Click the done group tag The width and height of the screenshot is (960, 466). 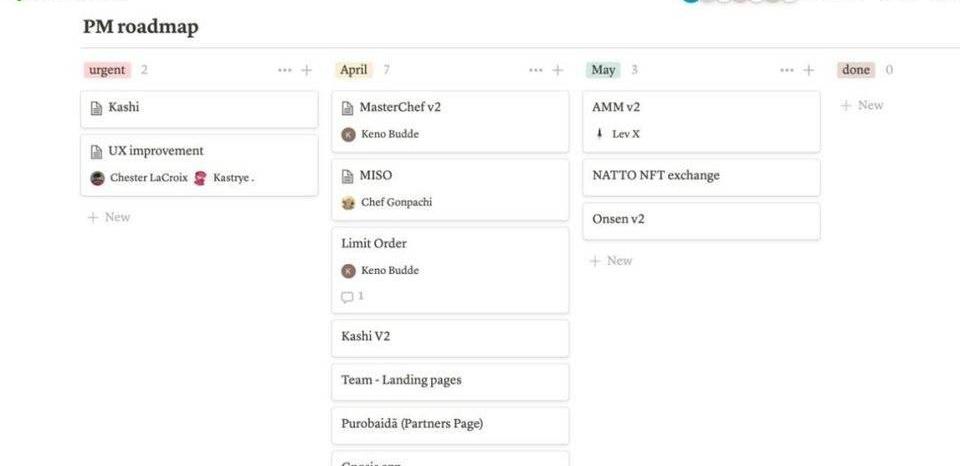pos(856,70)
